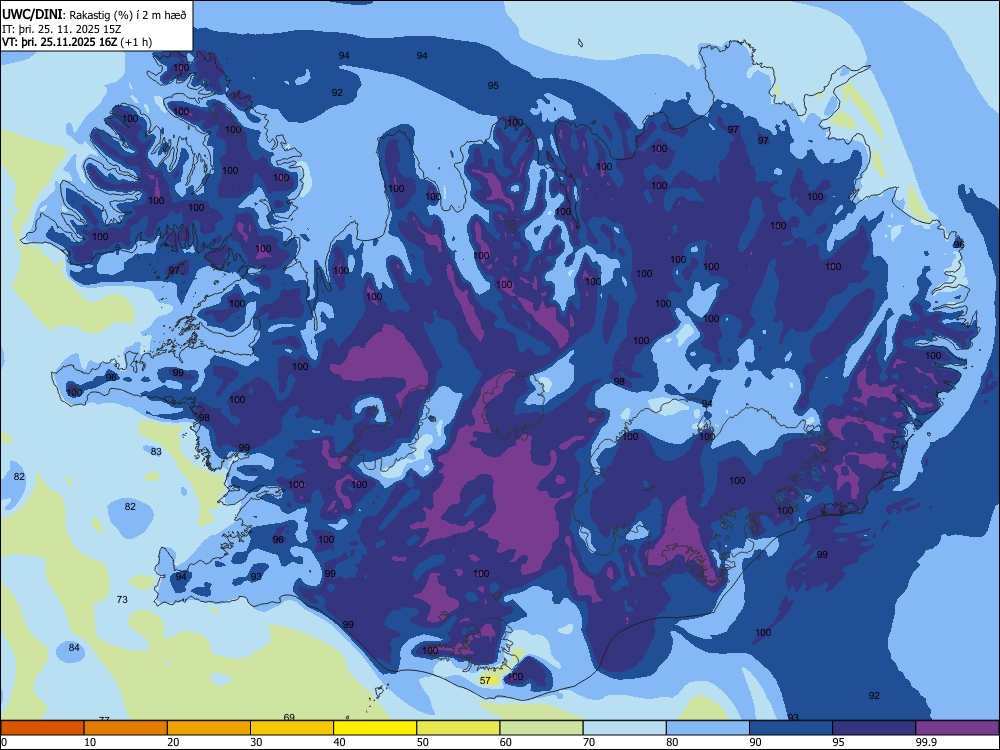1000x750 pixels.
Task: Click map value 95 off the north coast
Action: tap(493, 85)
